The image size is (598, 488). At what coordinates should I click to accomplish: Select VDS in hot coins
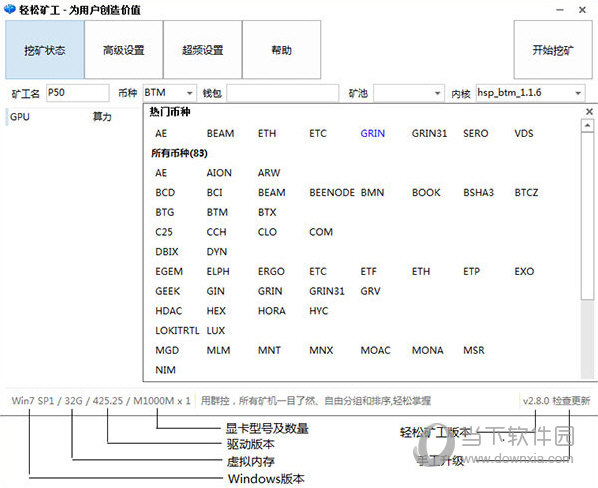coord(524,133)
